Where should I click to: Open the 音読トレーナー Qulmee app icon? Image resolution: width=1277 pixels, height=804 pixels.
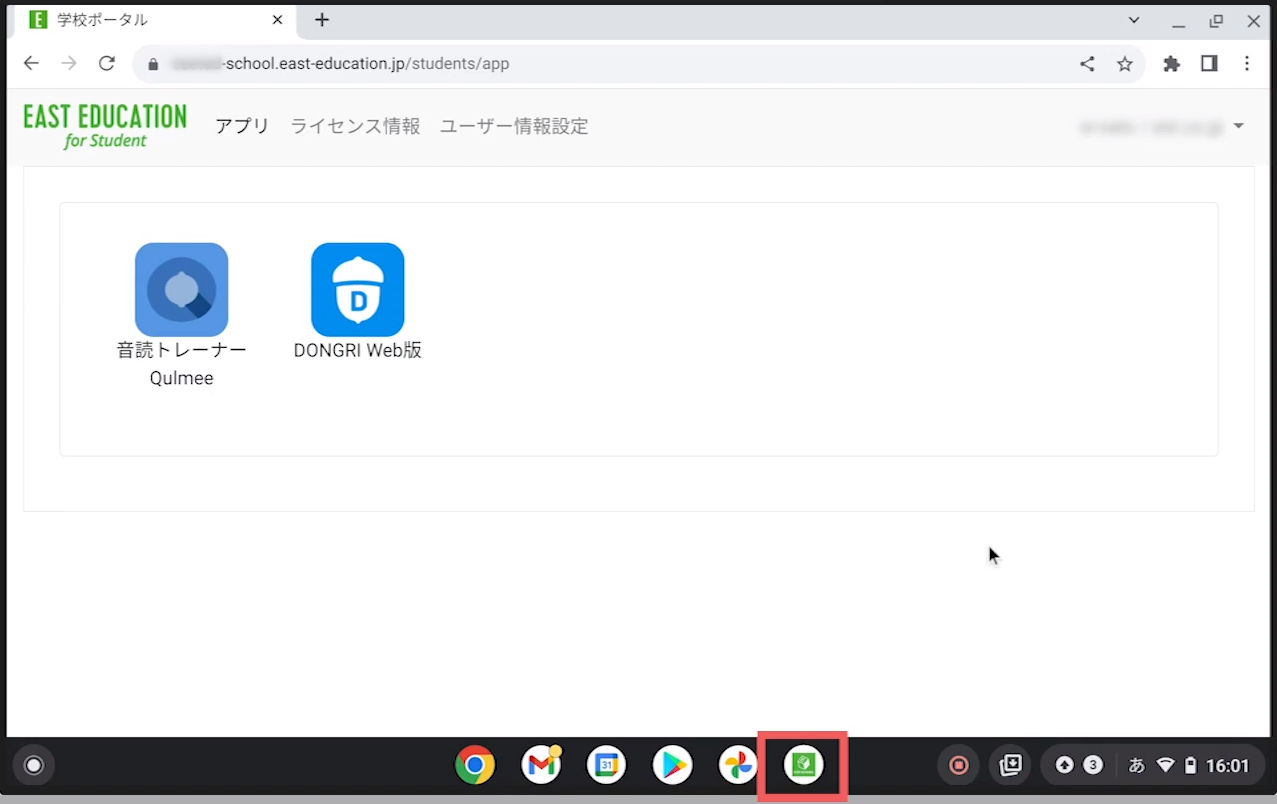point(181,289)
